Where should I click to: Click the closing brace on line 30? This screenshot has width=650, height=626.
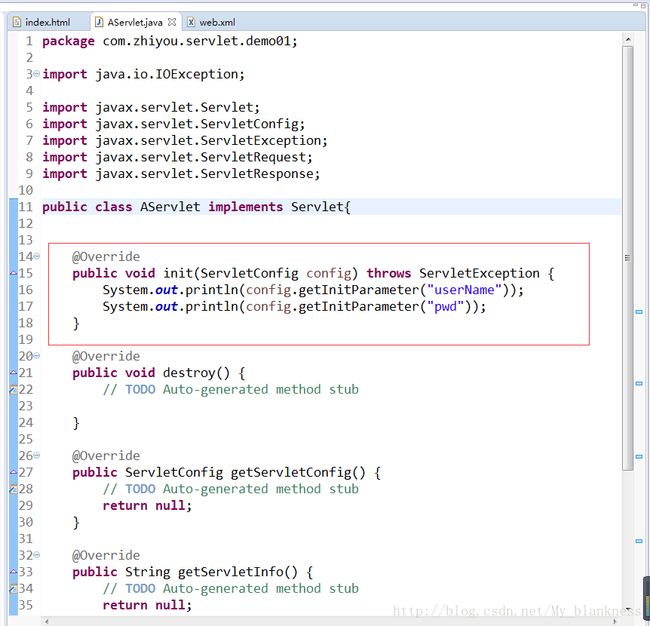click(76, 522)
